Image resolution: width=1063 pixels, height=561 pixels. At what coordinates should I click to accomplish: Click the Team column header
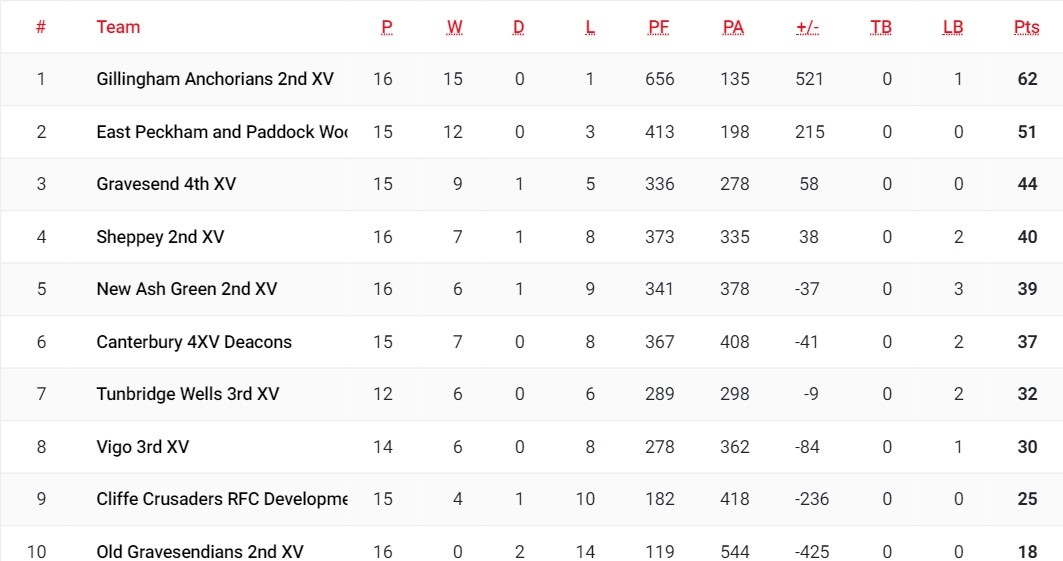point(118,27)
